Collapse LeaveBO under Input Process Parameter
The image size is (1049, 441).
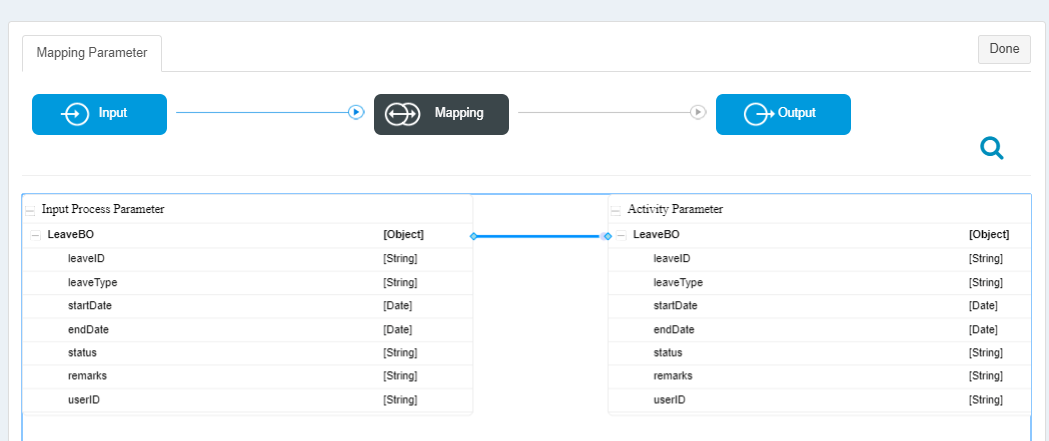[36, 236]
